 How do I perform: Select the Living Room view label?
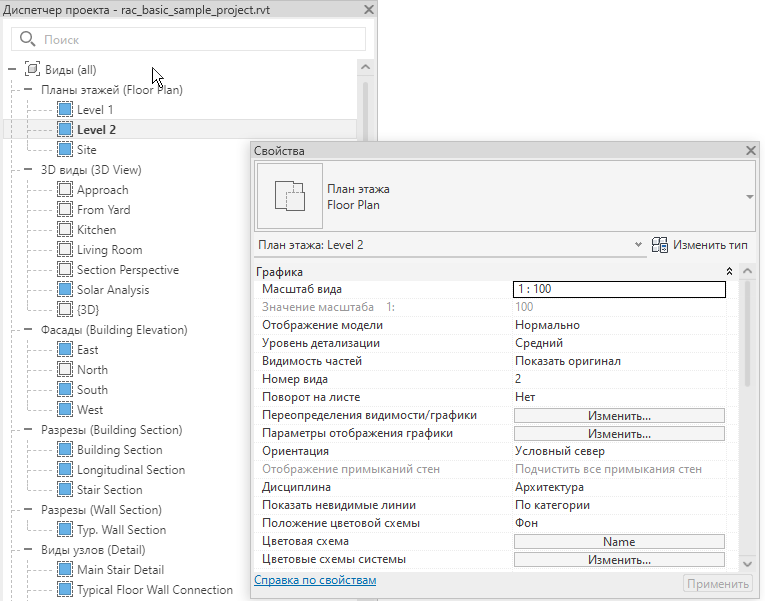pos(110,250)
